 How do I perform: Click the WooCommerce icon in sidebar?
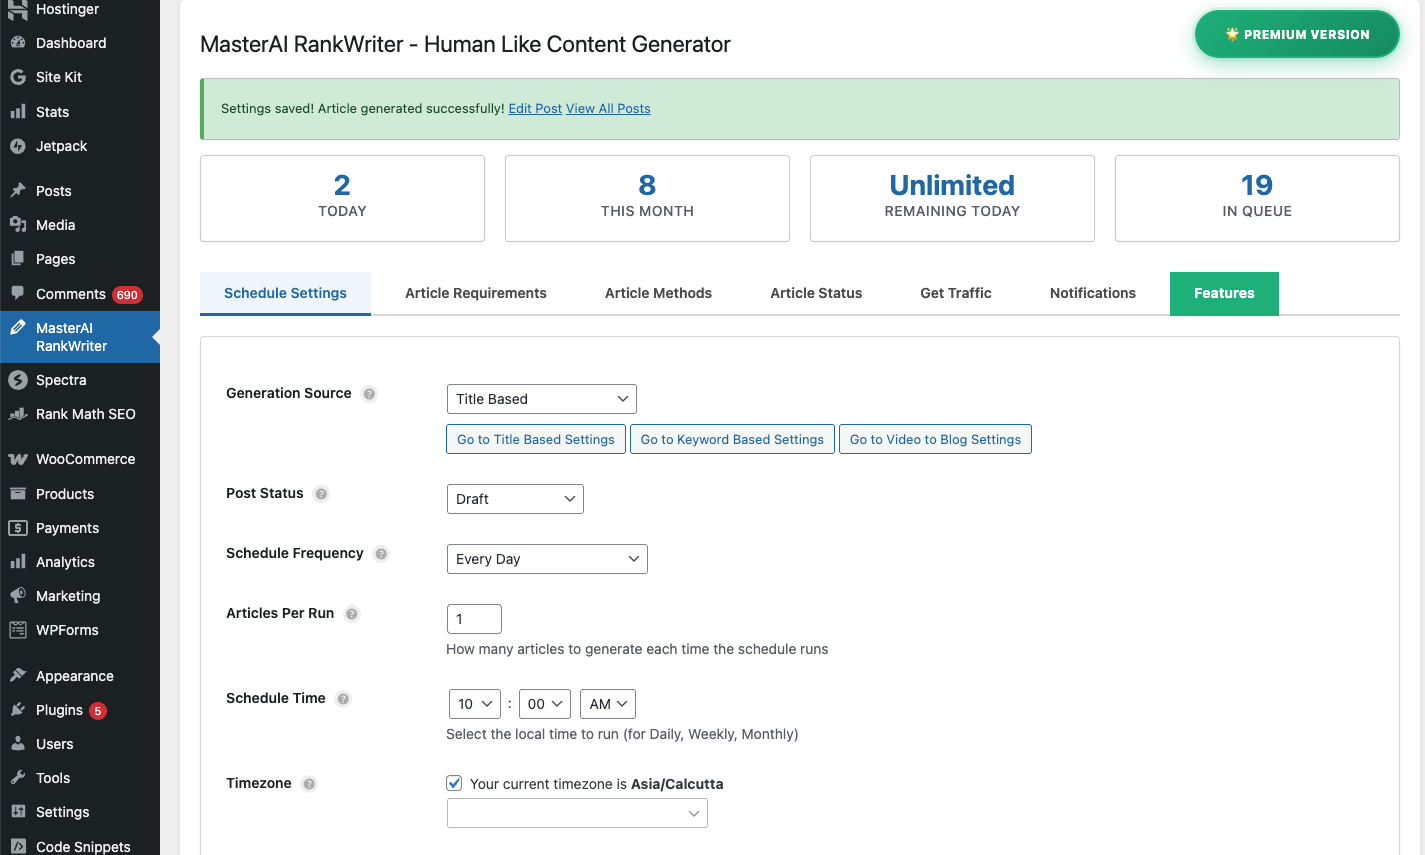[x=18, y=459]
